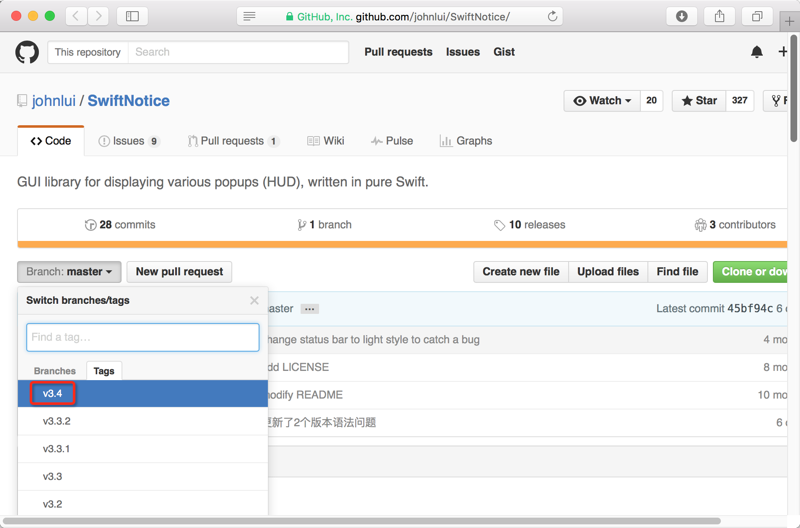The image size is (800, 528).
Task: Open the Branch: master dropdown
Action: 69,272
